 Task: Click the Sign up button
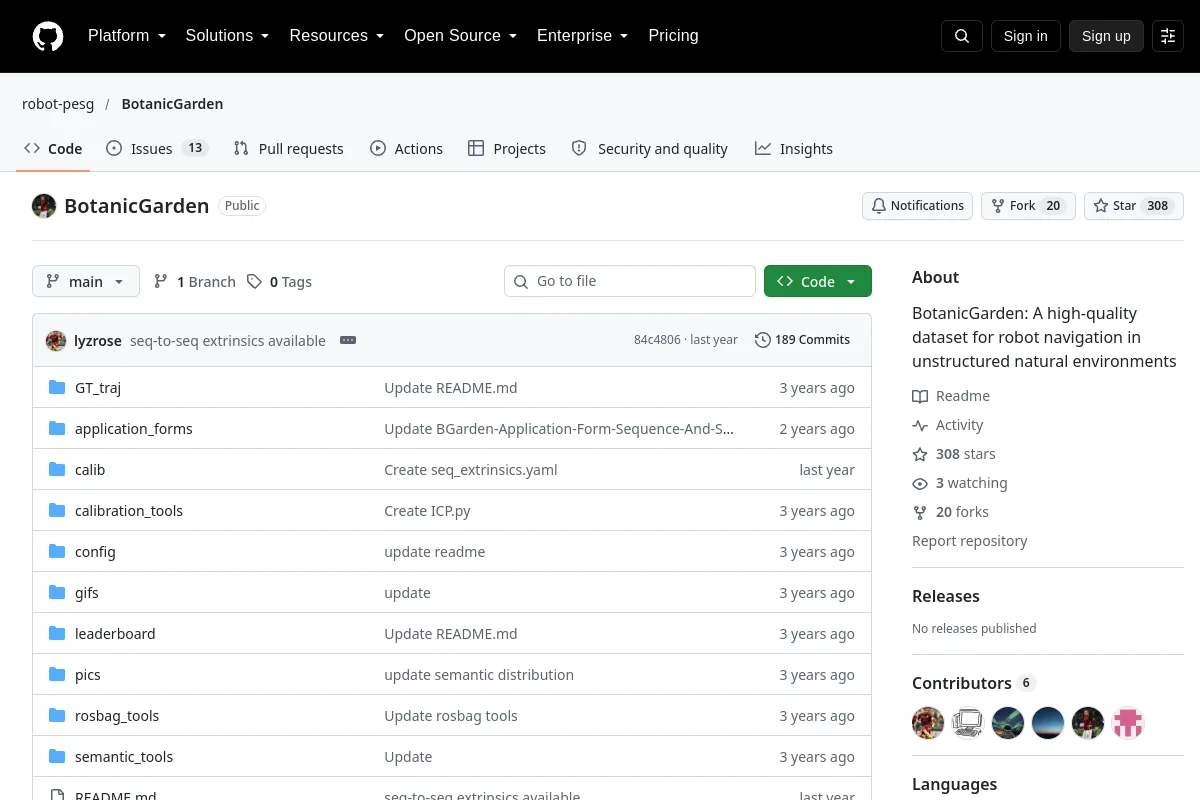point(1106,36)
